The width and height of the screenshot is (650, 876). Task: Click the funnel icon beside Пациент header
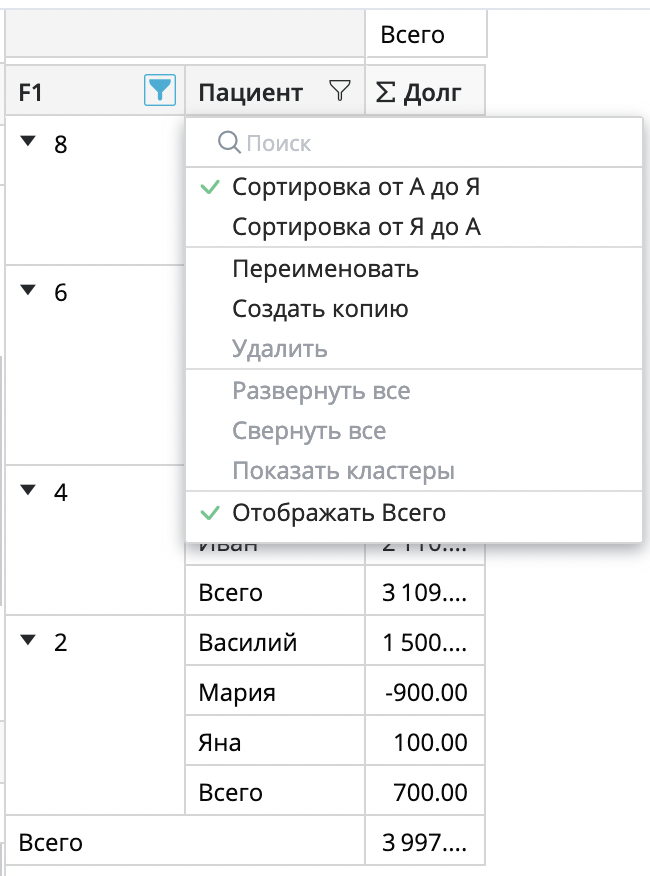(340, 92)
